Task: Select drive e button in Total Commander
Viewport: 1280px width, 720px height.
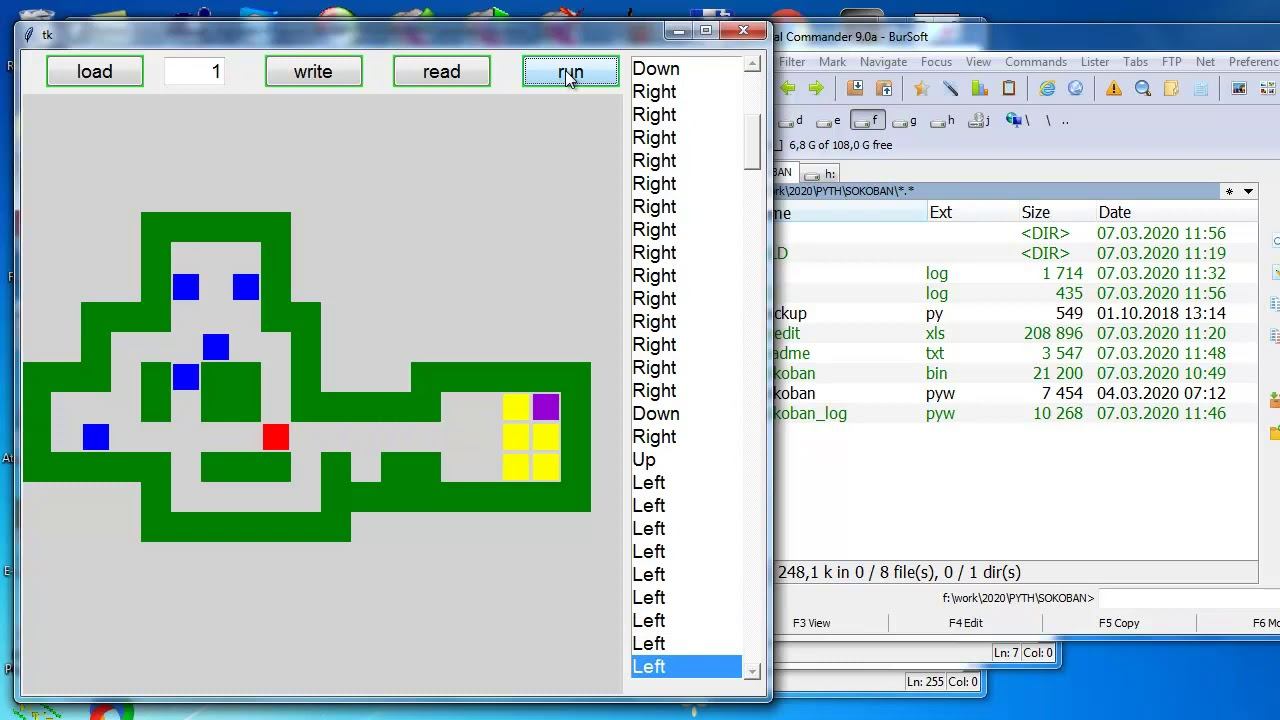Action: click(x=829, y=121)
